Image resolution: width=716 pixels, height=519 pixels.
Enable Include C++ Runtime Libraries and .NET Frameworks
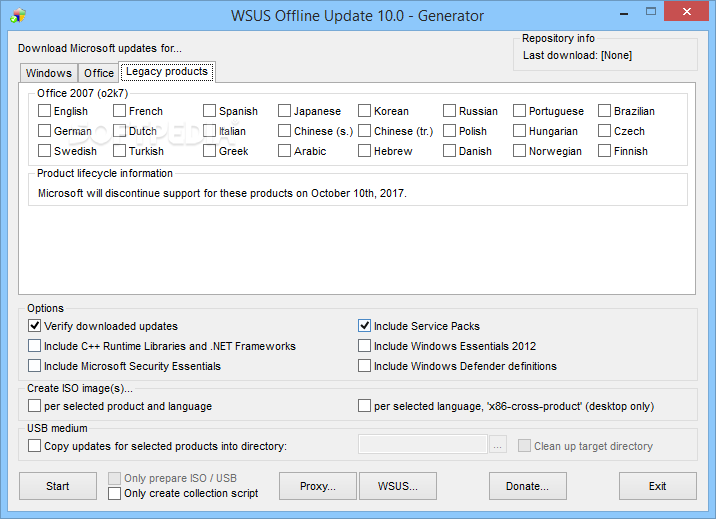tap(34, 346)
